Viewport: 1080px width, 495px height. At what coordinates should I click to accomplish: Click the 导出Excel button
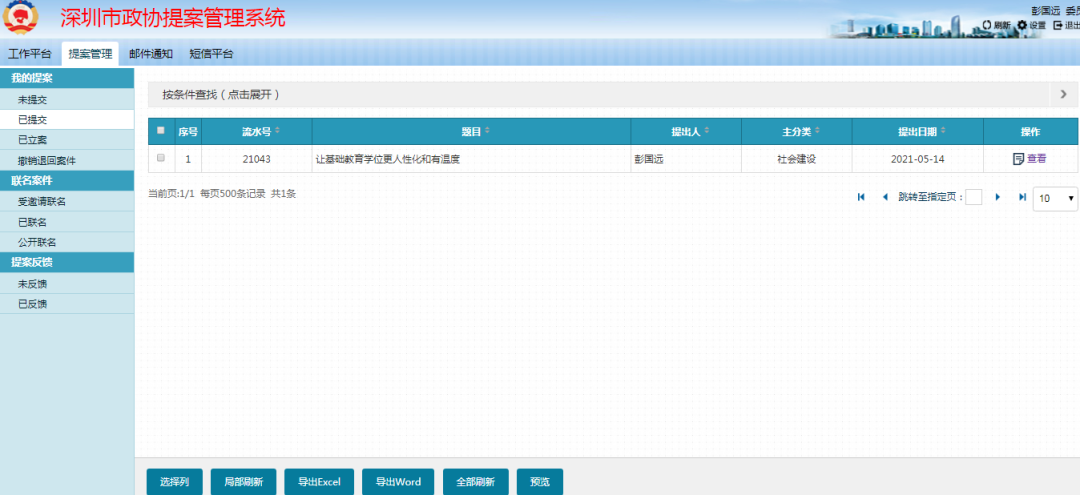click(x=319, y=482)
